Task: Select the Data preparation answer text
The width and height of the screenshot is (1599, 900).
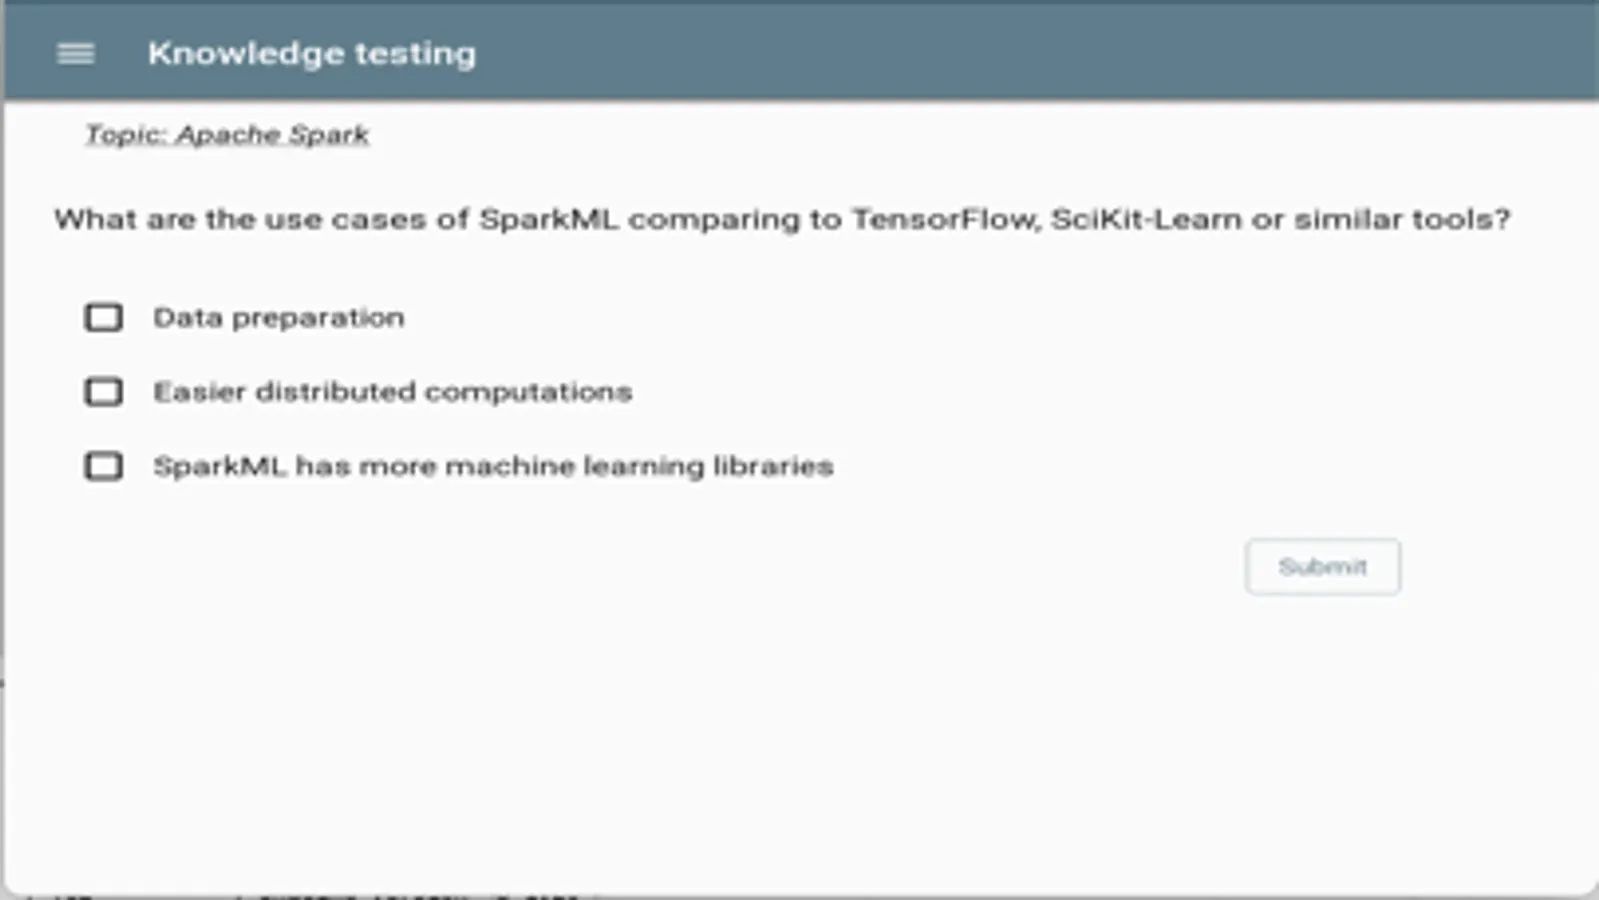Action: pos(278,318)
